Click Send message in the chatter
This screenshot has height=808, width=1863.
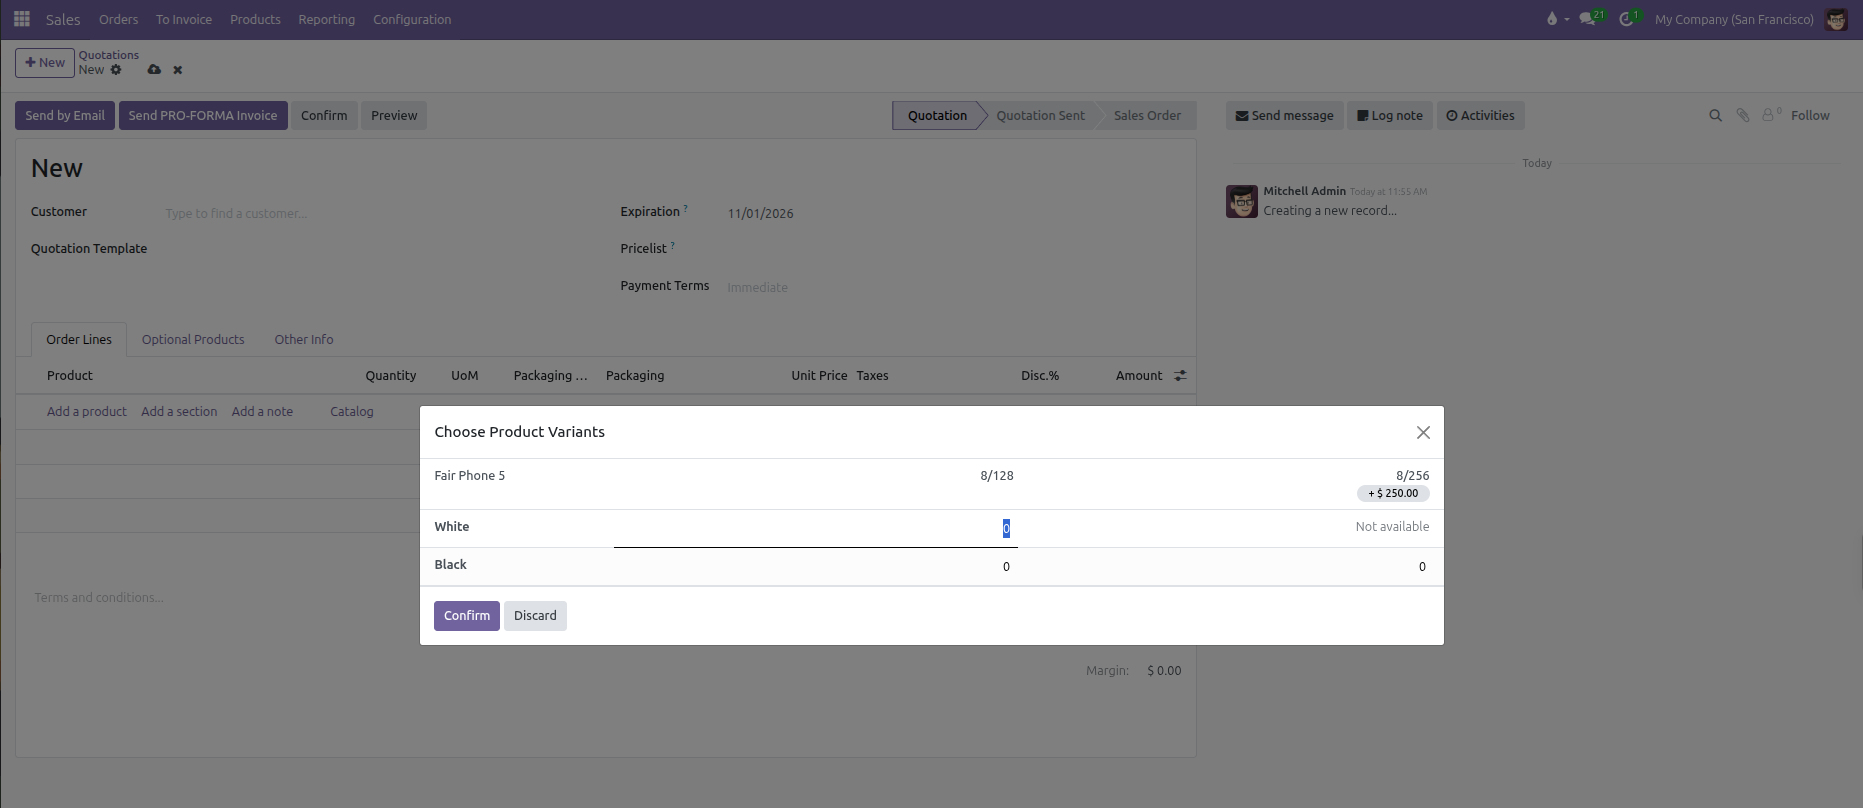coord(1284,116)
